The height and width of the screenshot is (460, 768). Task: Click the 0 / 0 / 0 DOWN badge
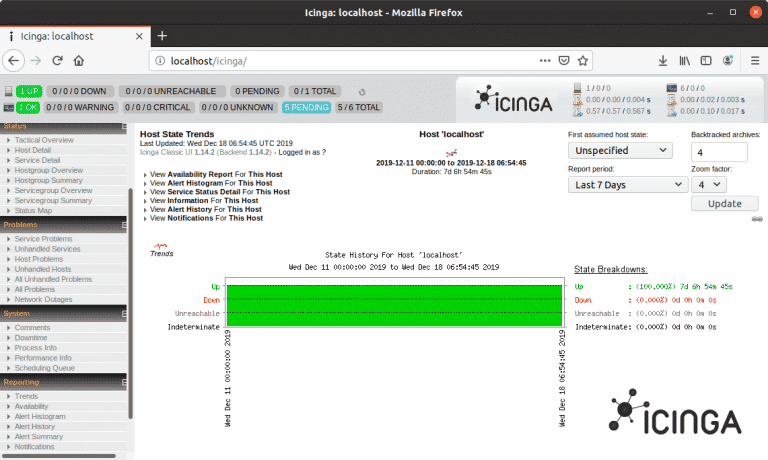(x=80, y=91)
